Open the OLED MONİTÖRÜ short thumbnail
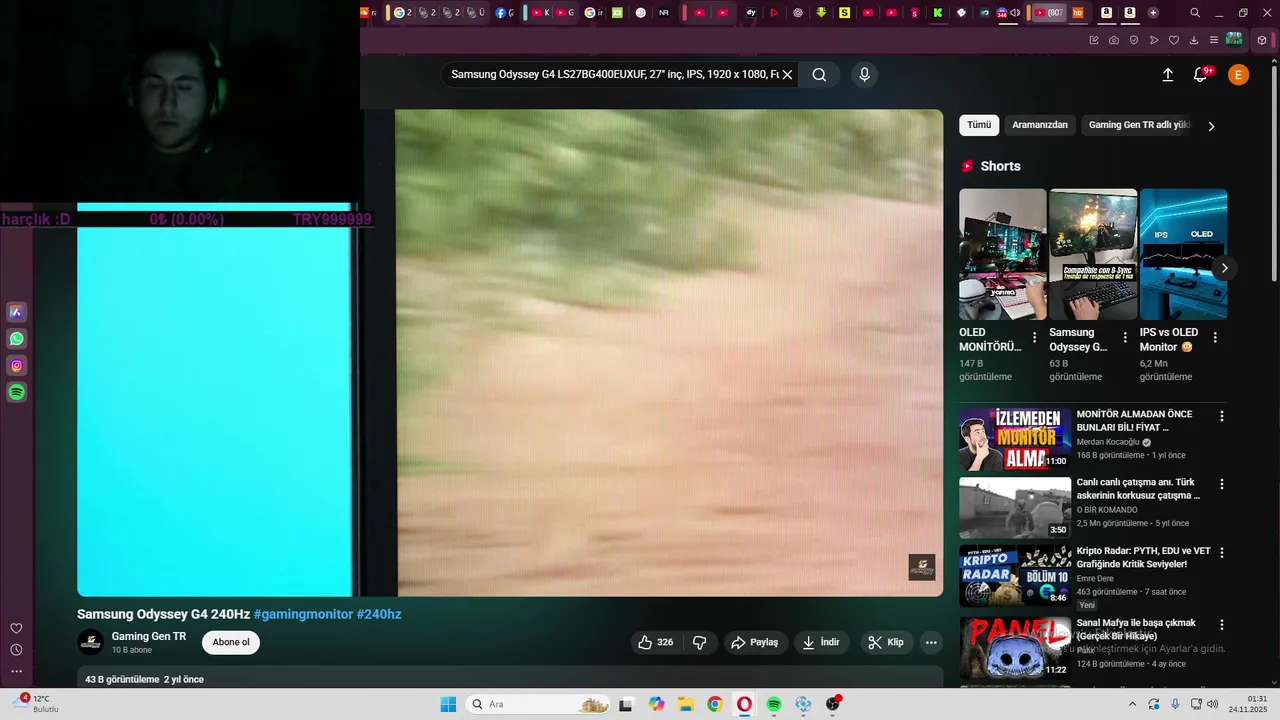 coord(1003,254)
